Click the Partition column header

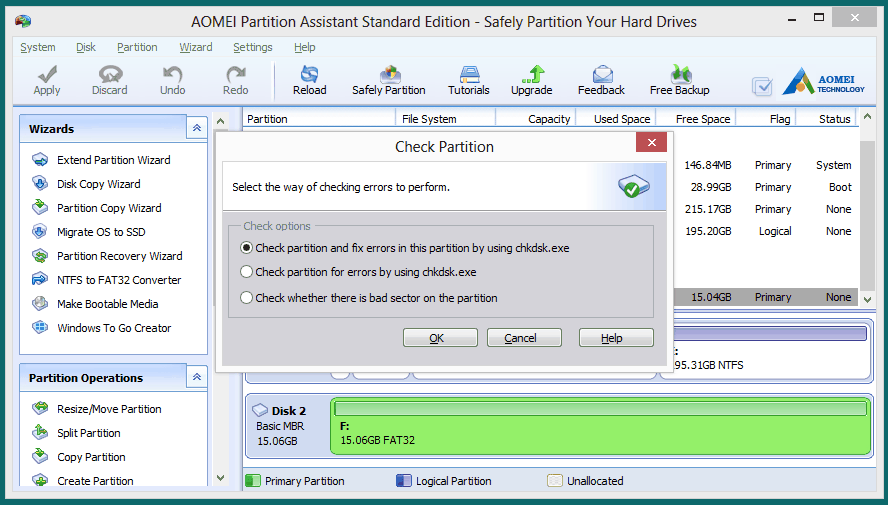point(319,119)
